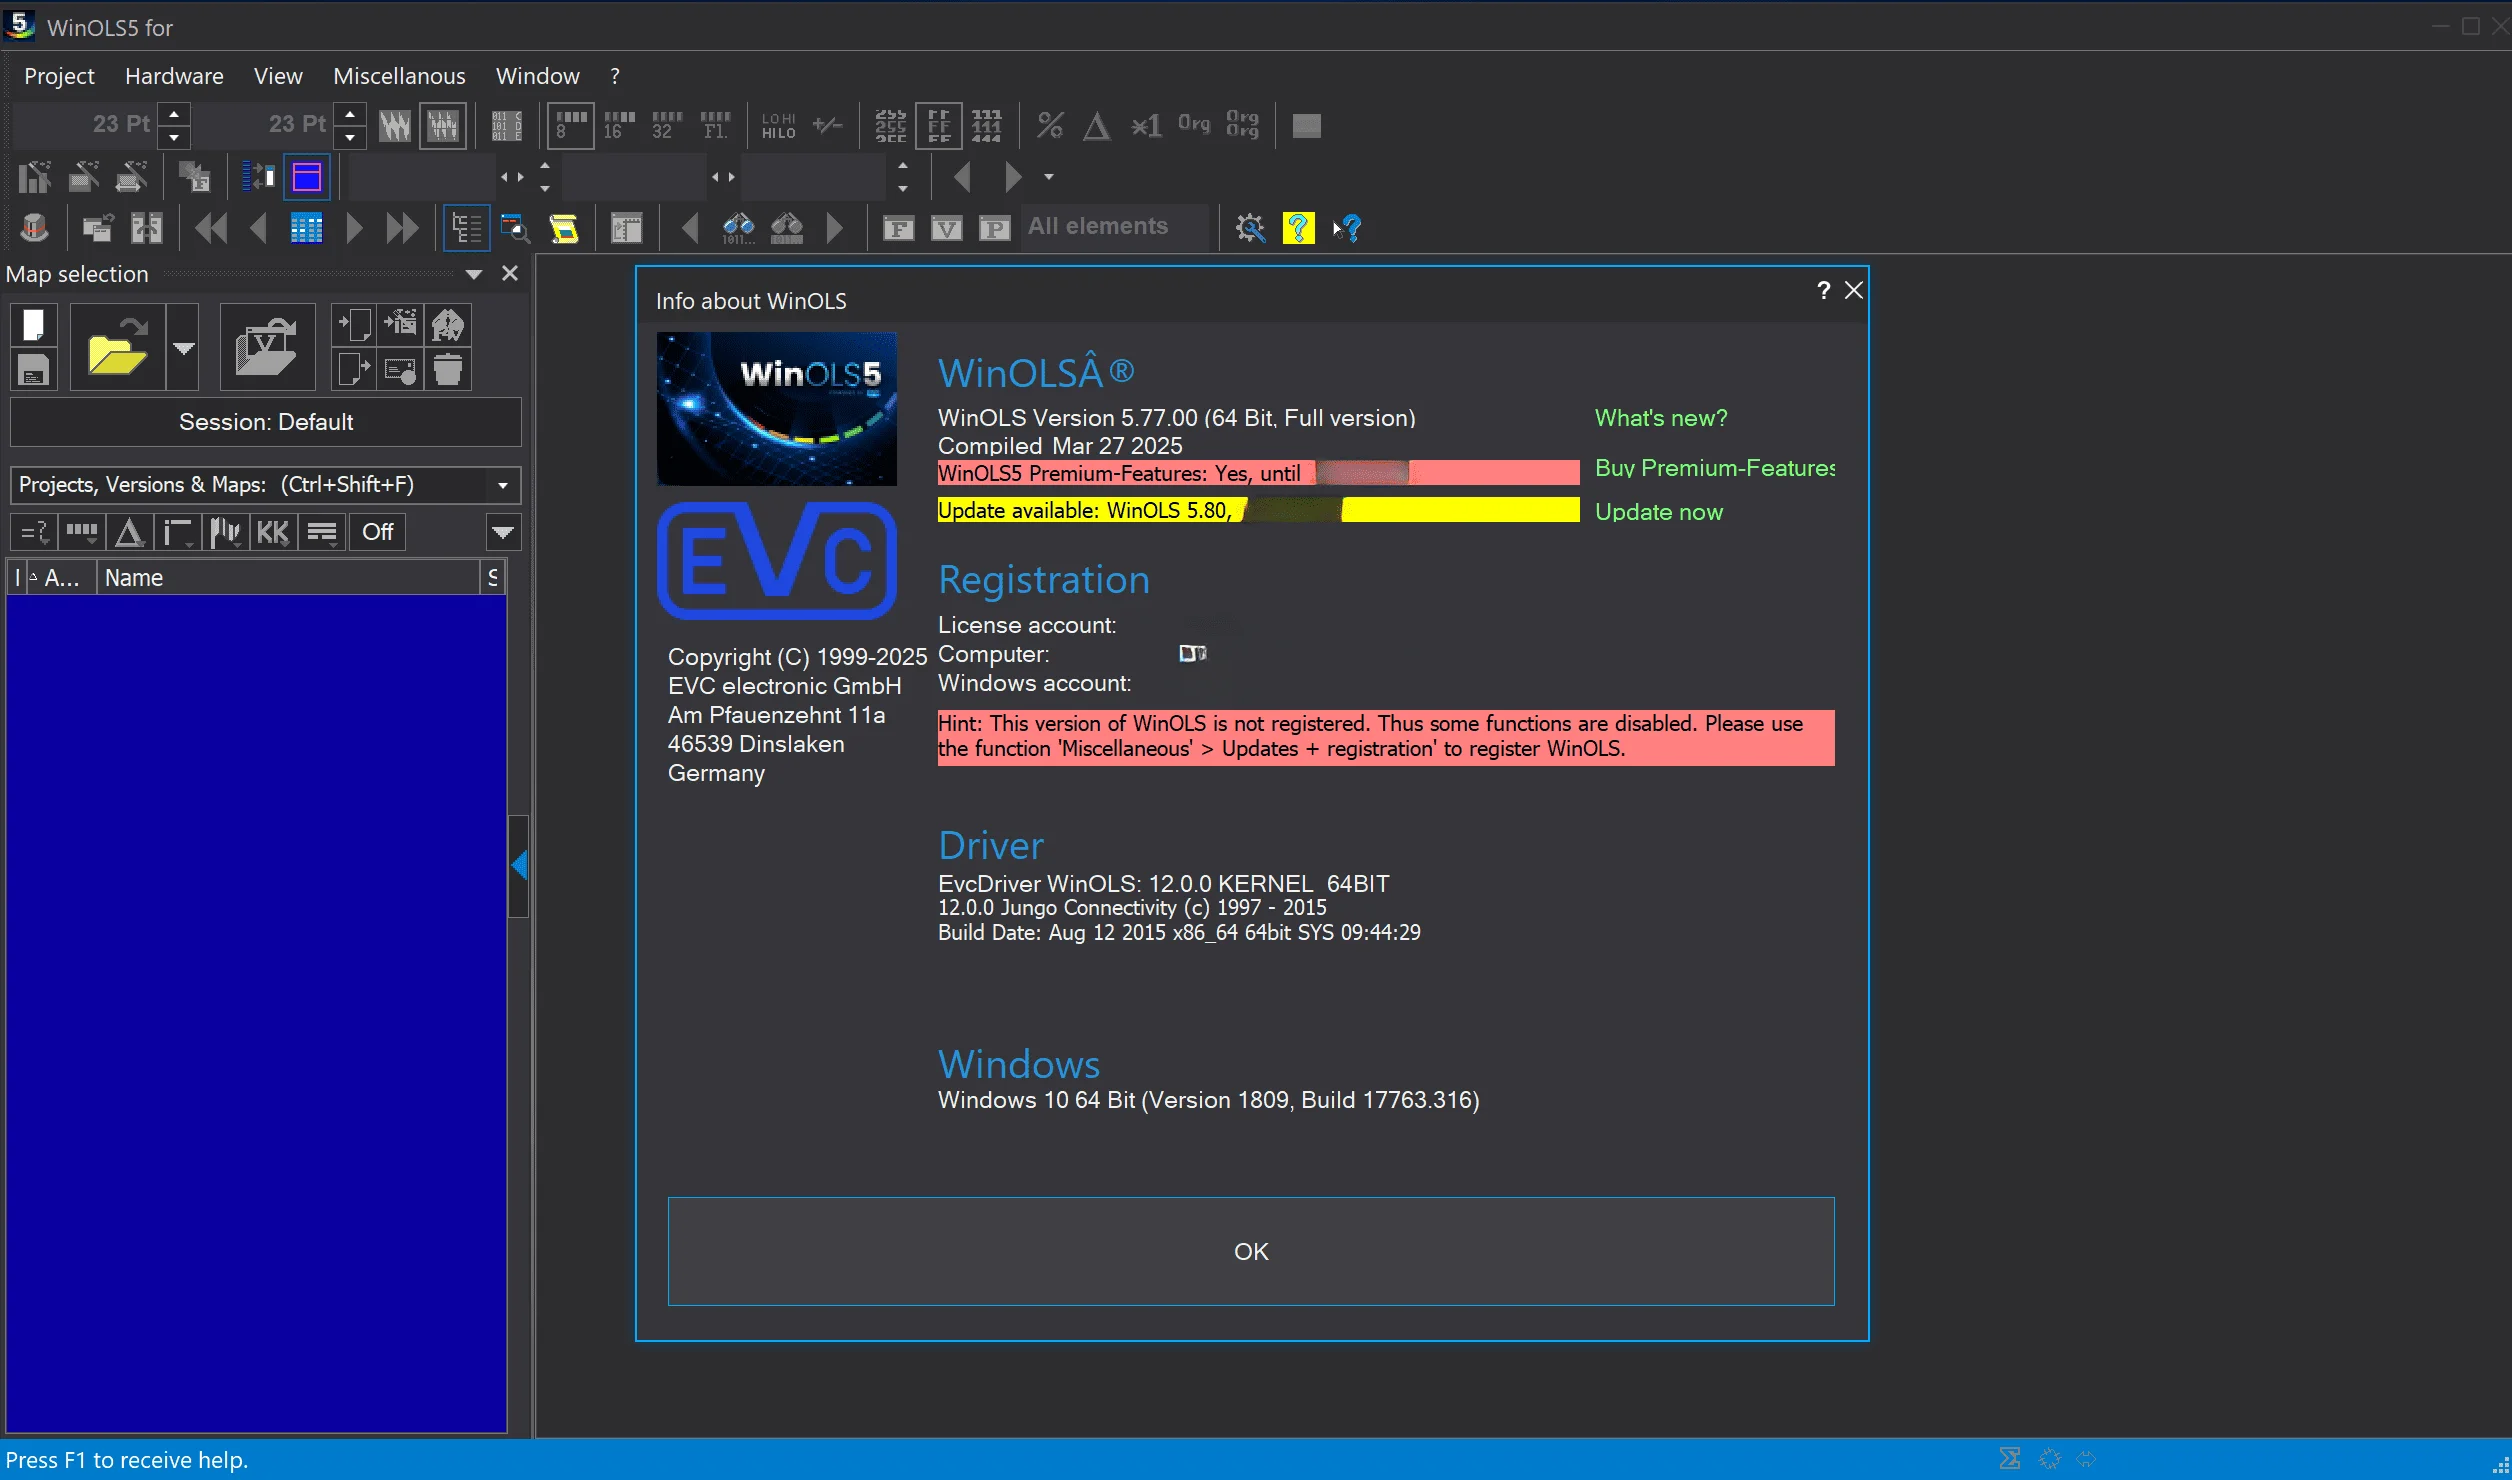This screenshot has width=2512, height=1480.
Task: Click the x1 factor icon
Action: (x=1146, y=125)
